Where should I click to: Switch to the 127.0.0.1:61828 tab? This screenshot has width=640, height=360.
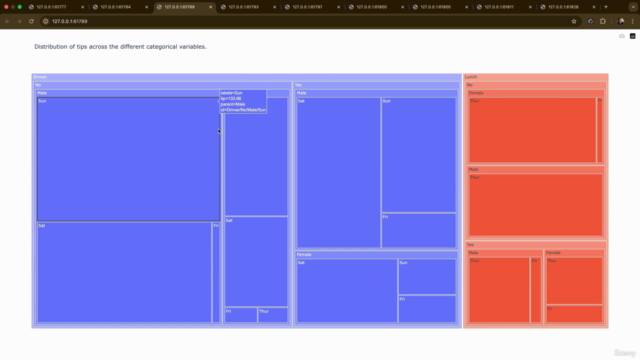[x=568, y=7]
